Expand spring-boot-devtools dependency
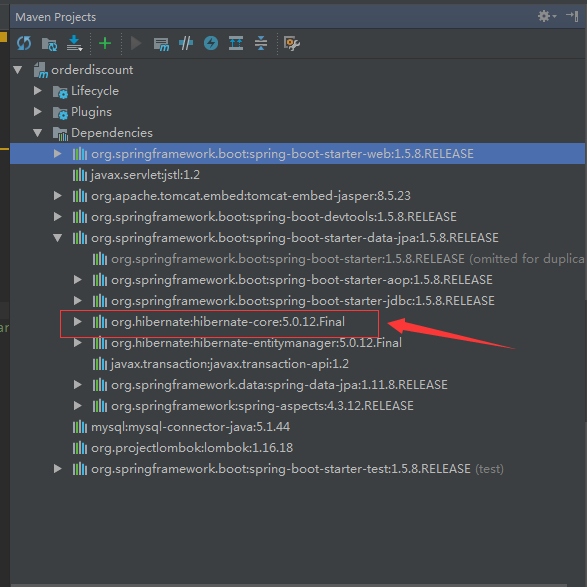587x587 pixels. [57, 216]
